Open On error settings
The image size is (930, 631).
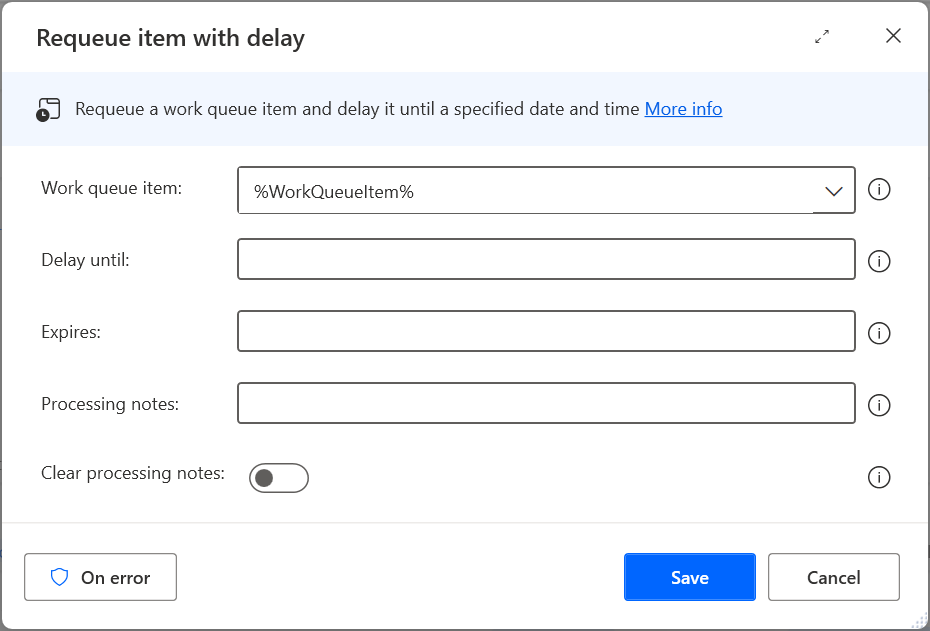click(100, 577)
